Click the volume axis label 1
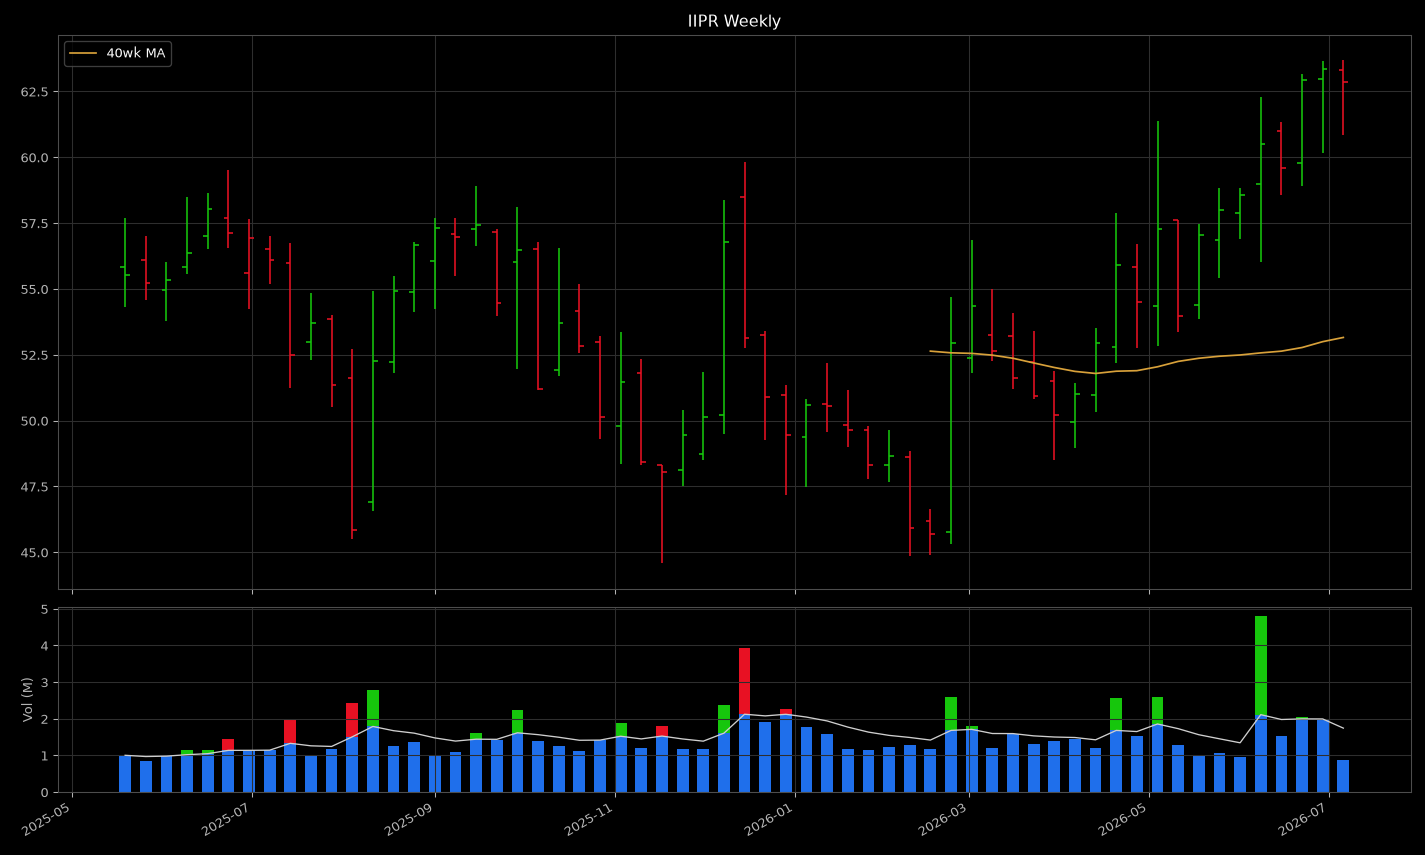The height and width of the screenshot is (855, 1425). (44, 756)
